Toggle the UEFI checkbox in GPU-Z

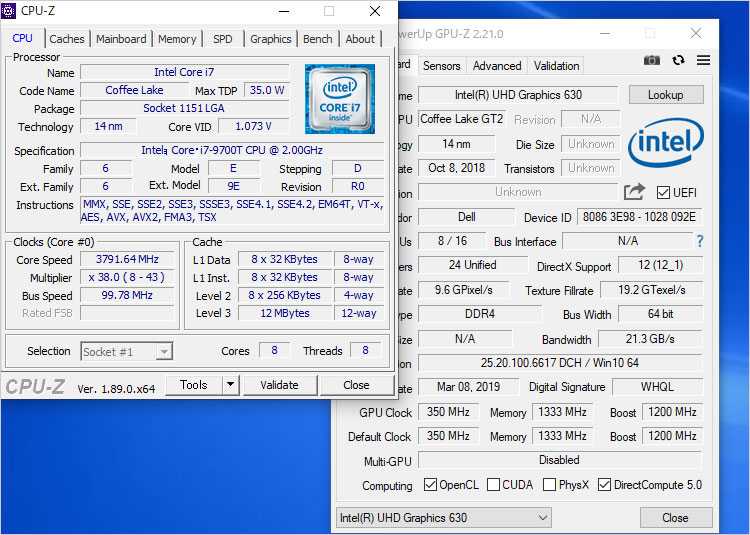click(x=663, y=192)
